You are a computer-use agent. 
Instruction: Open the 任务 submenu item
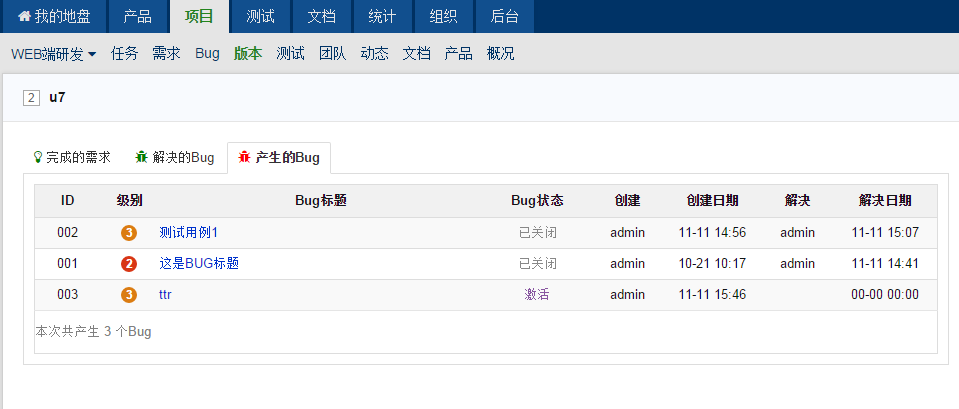[x=125, y=54]
